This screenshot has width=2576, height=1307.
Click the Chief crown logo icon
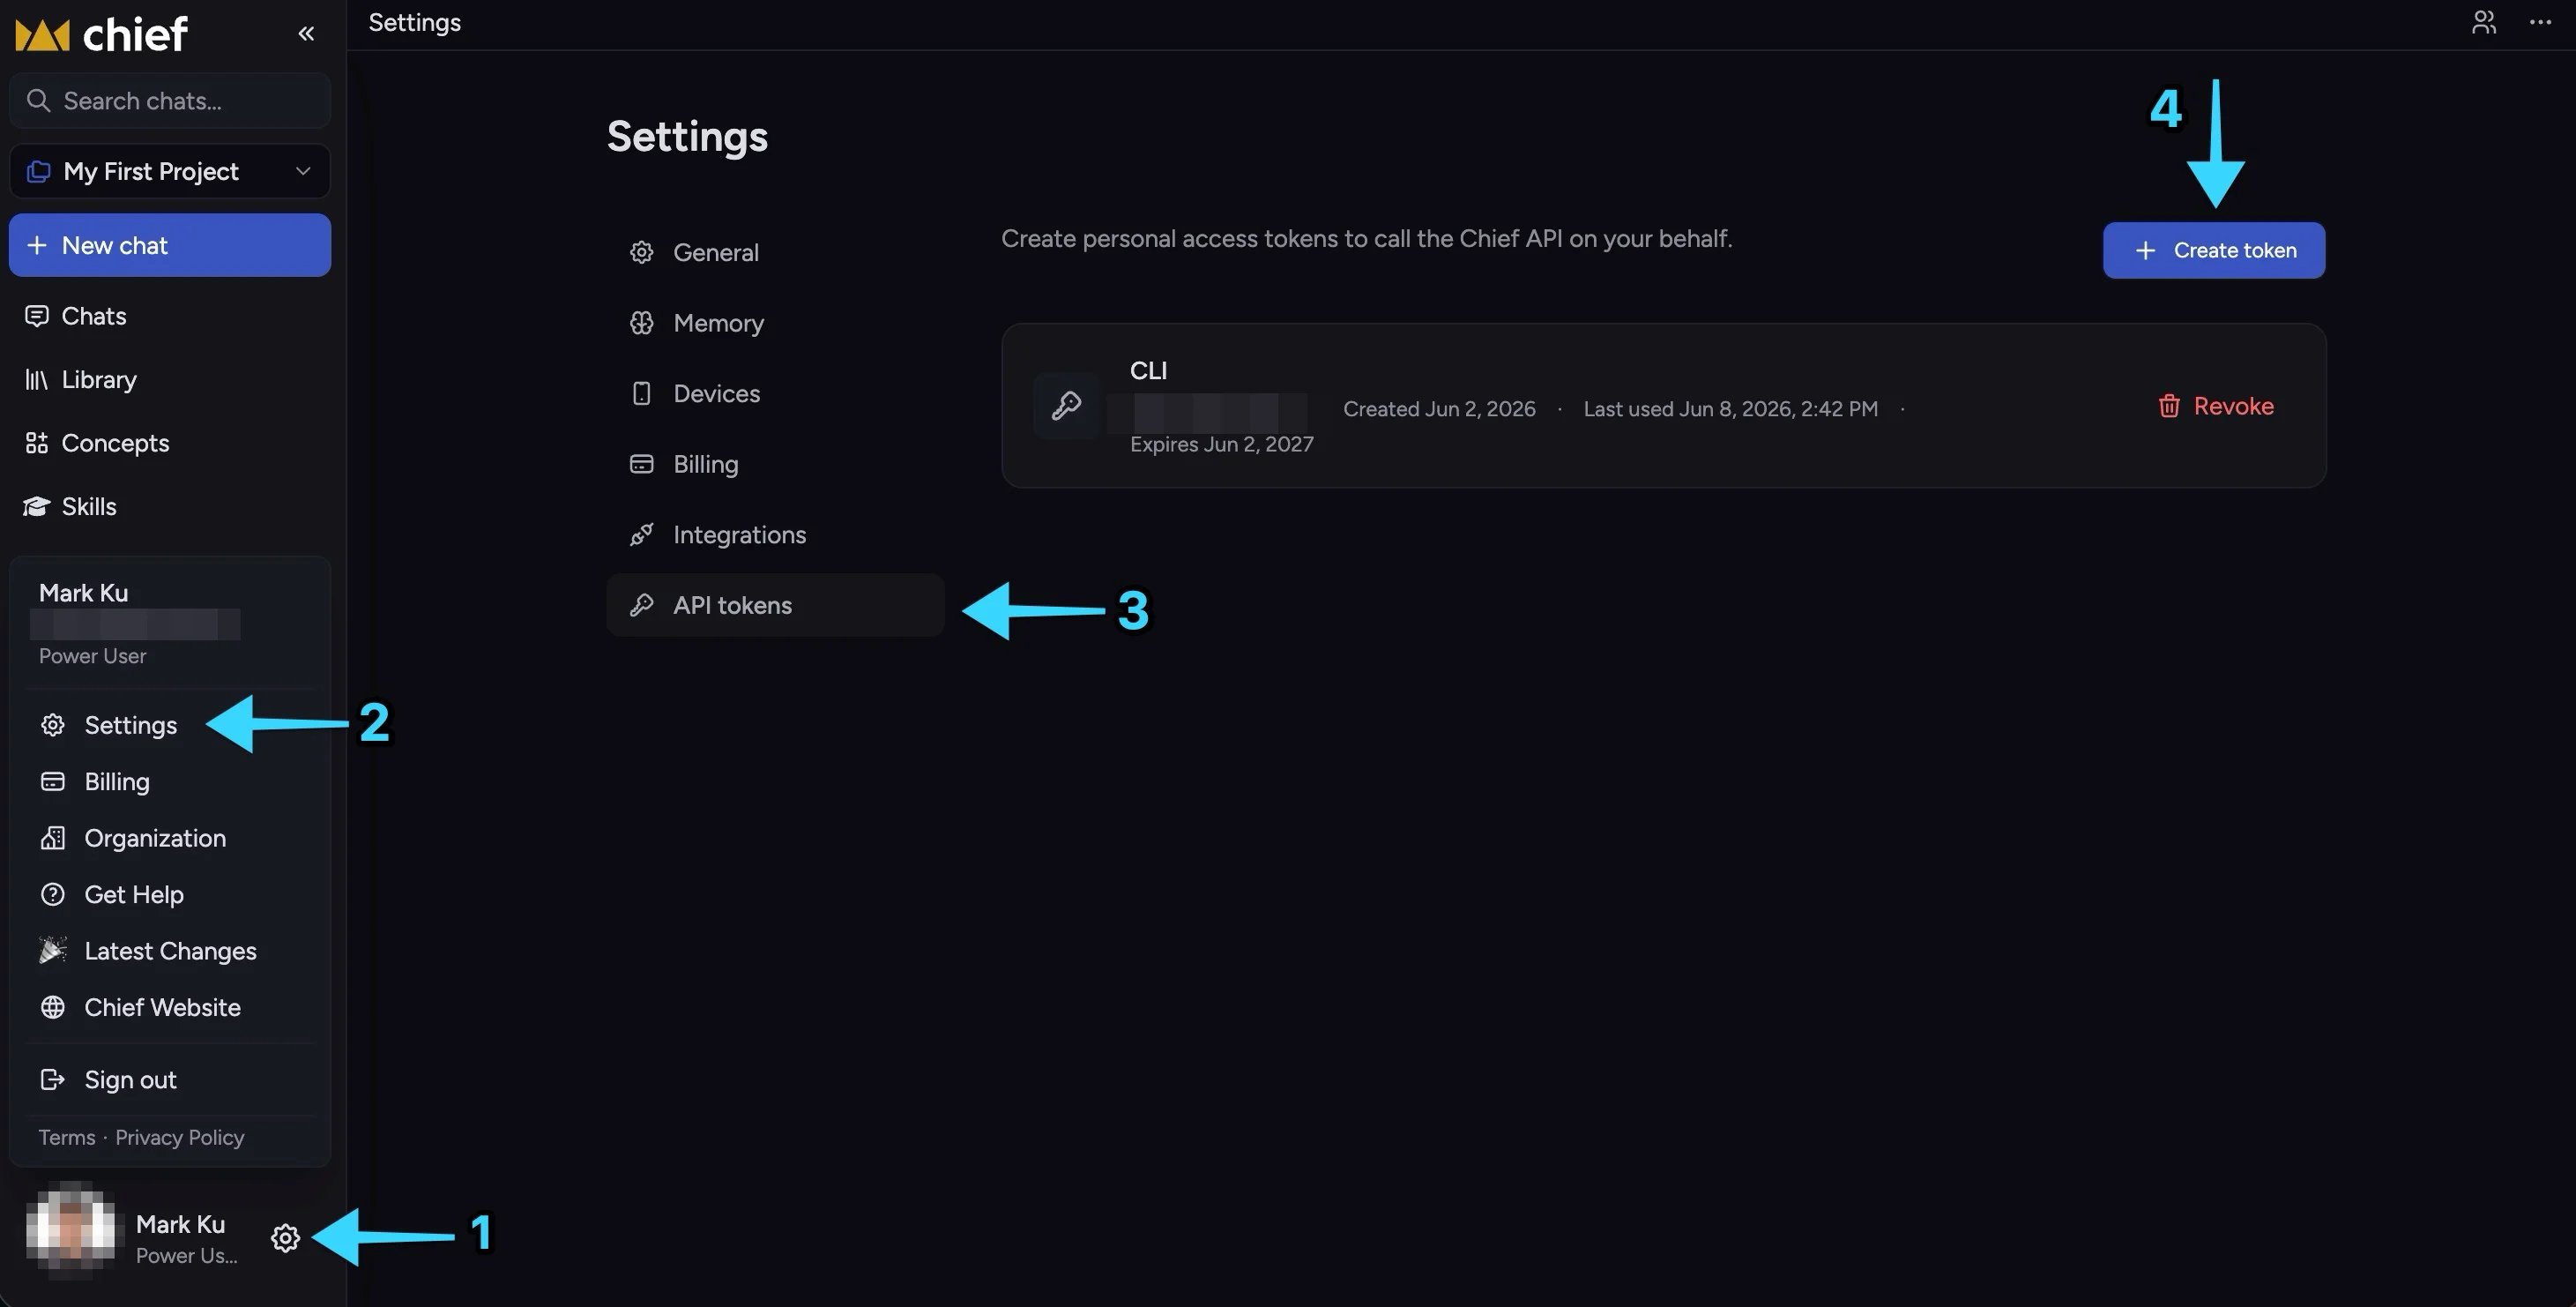42,35
